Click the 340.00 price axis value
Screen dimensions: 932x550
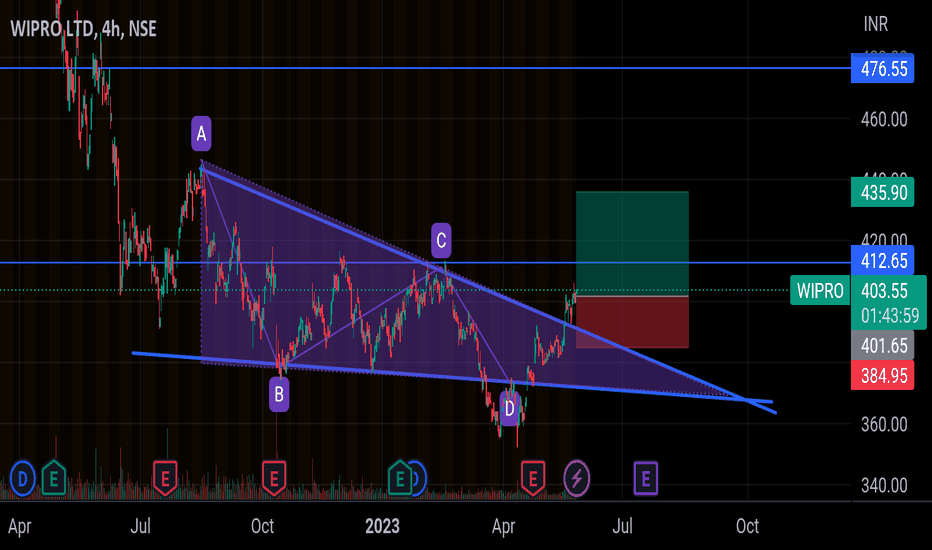884,486
